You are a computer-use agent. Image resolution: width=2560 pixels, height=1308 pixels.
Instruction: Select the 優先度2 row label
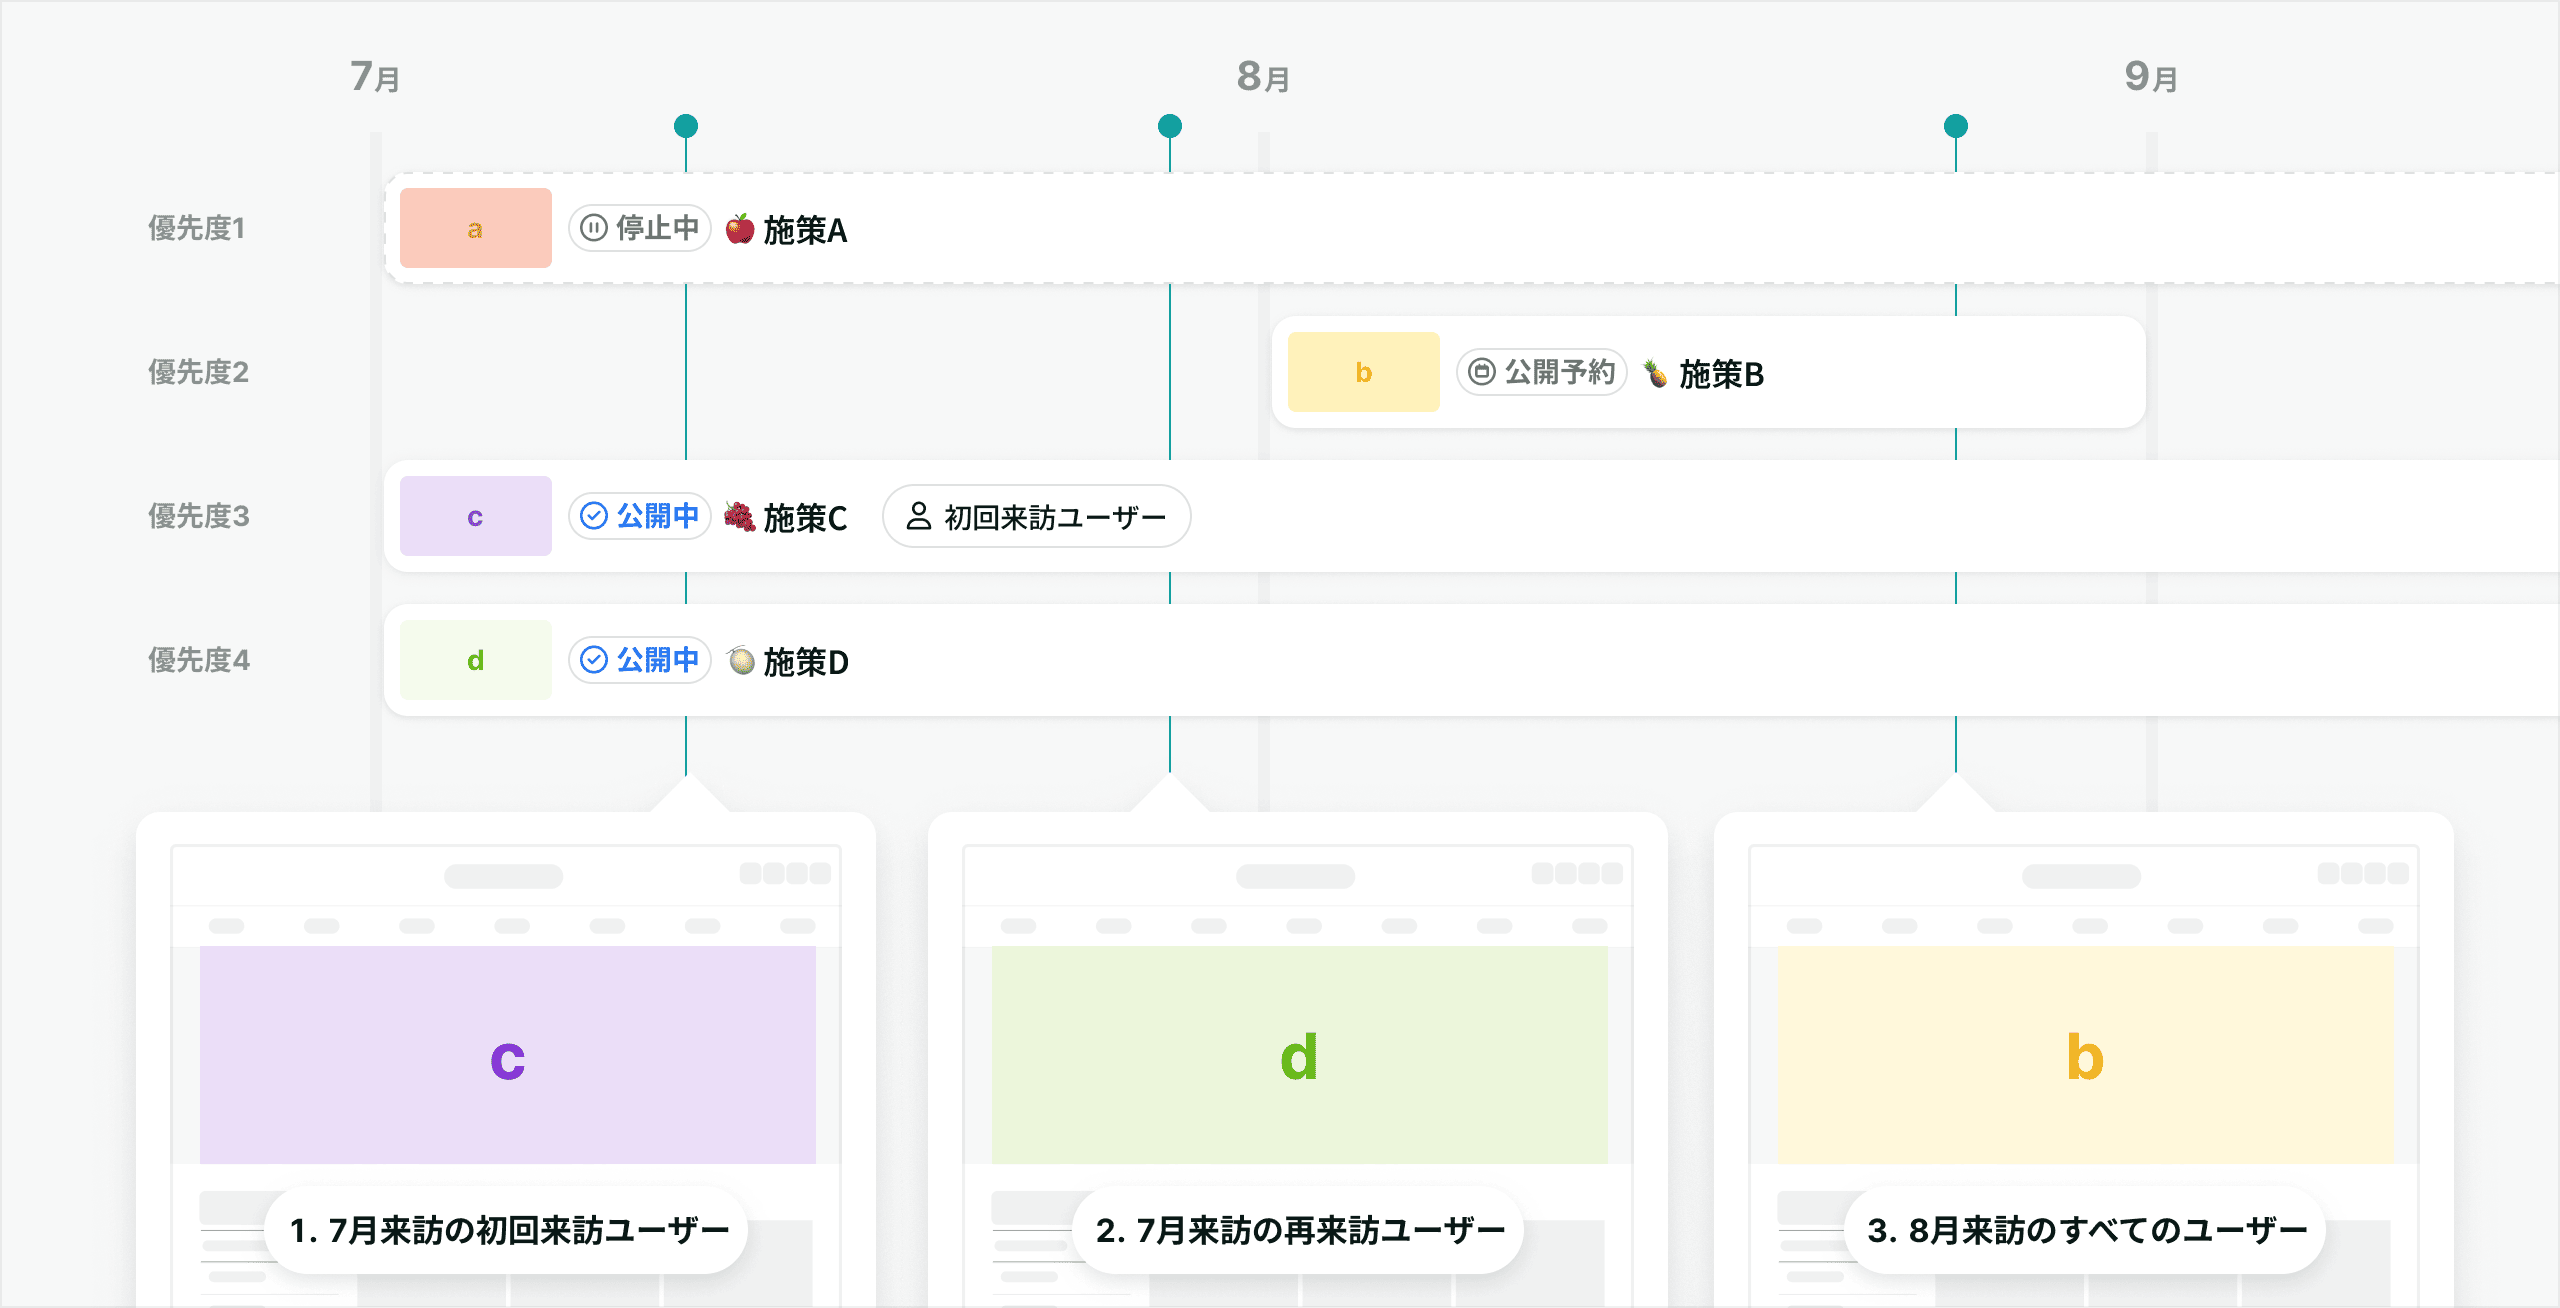pyautogui.click(x=198, y=372)
